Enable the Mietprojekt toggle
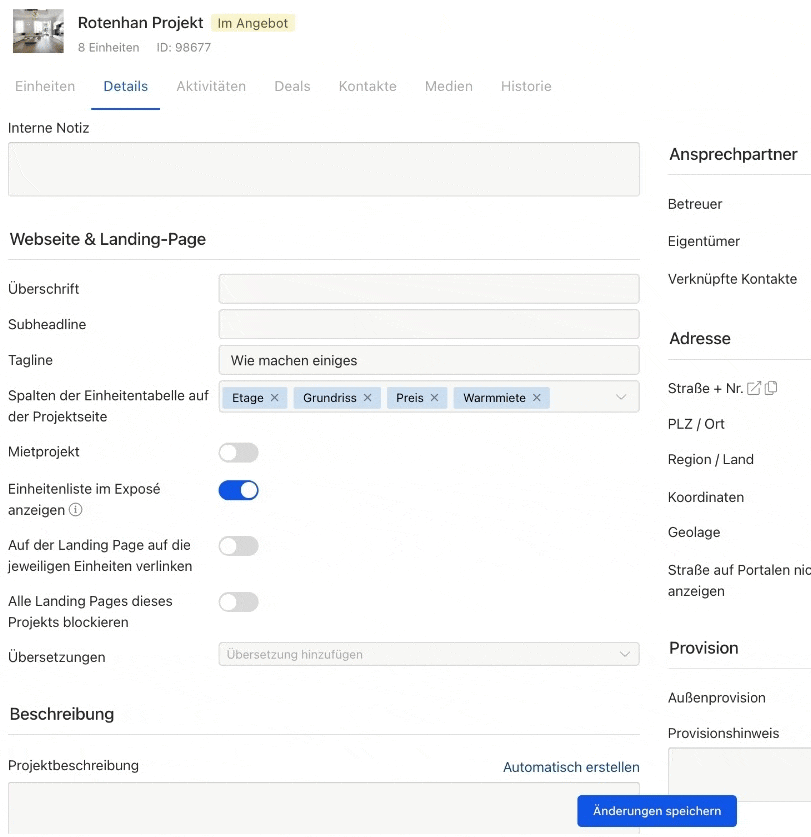811x837 pixels. pos(238,453)
